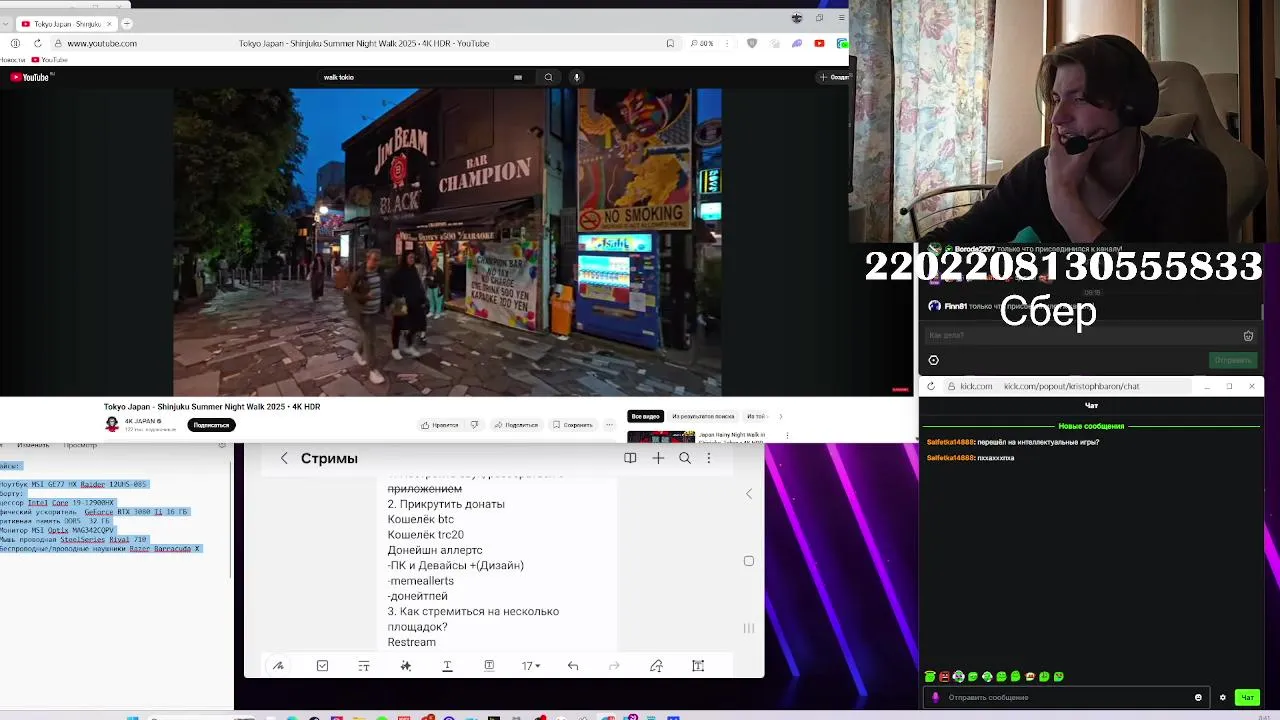This screenshot has width=1280, height=720.
Task: Search within the Стримы note
Action: (x=685, y=458)
